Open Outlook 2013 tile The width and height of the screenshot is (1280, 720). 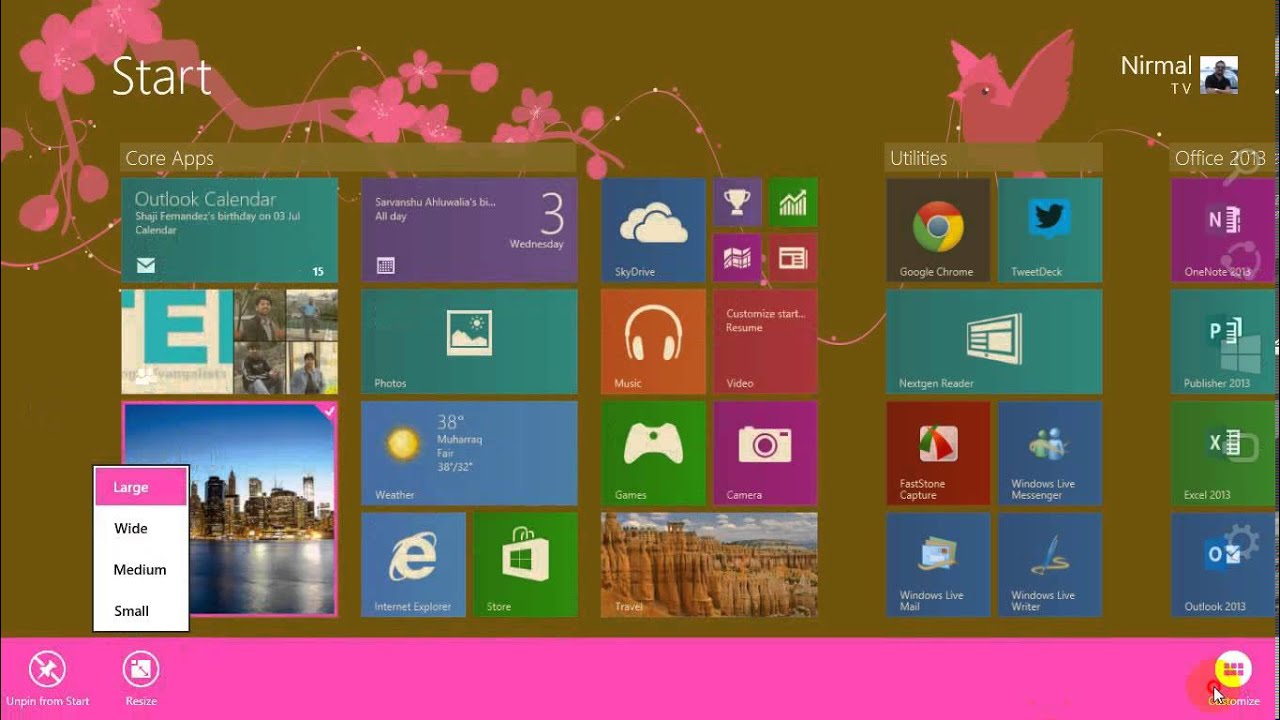[1223, 565]
